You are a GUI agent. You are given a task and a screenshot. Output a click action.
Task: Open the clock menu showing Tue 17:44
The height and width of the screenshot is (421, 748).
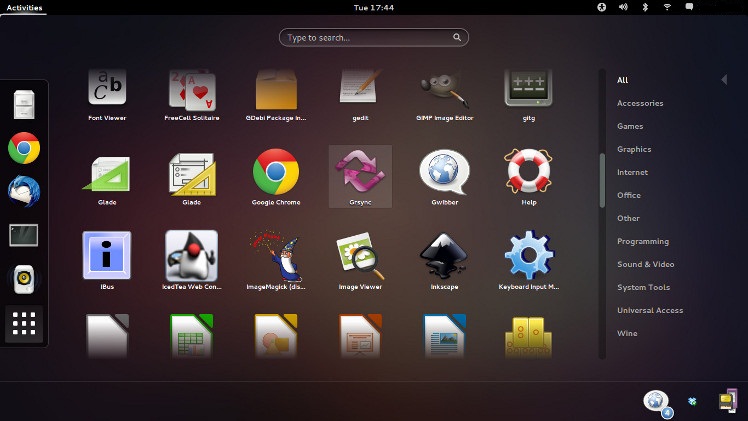pos(374,7)
